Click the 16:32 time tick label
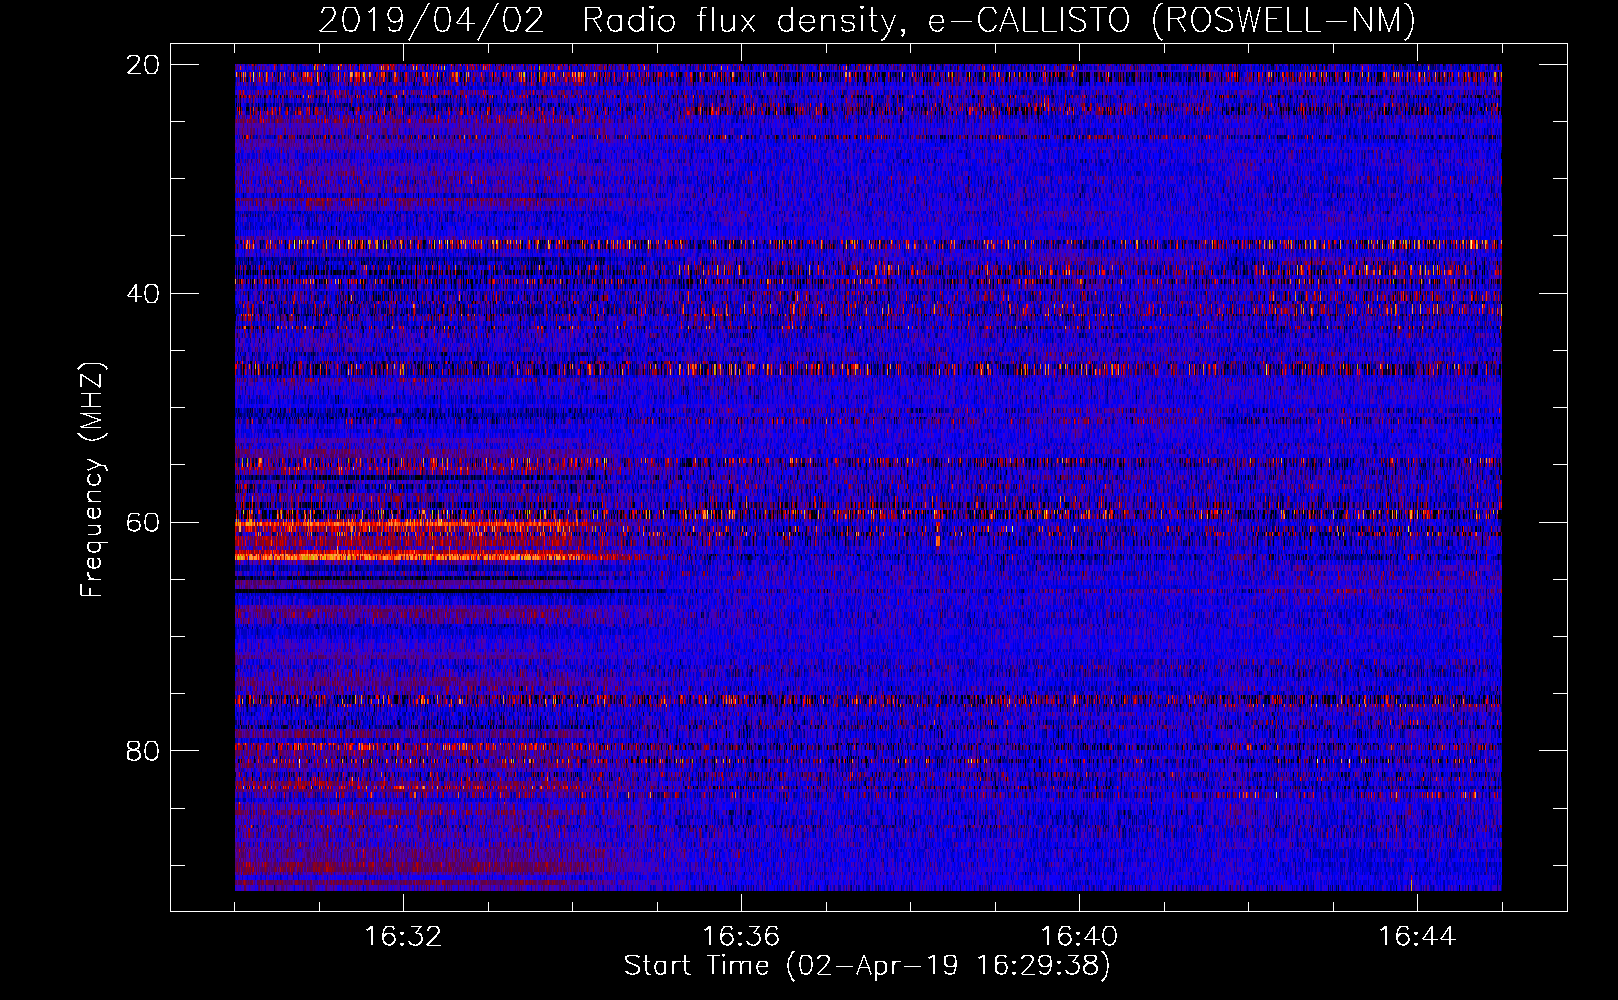The height and width of the screenshot is (1000, 1618). click(x=403, y=937)
